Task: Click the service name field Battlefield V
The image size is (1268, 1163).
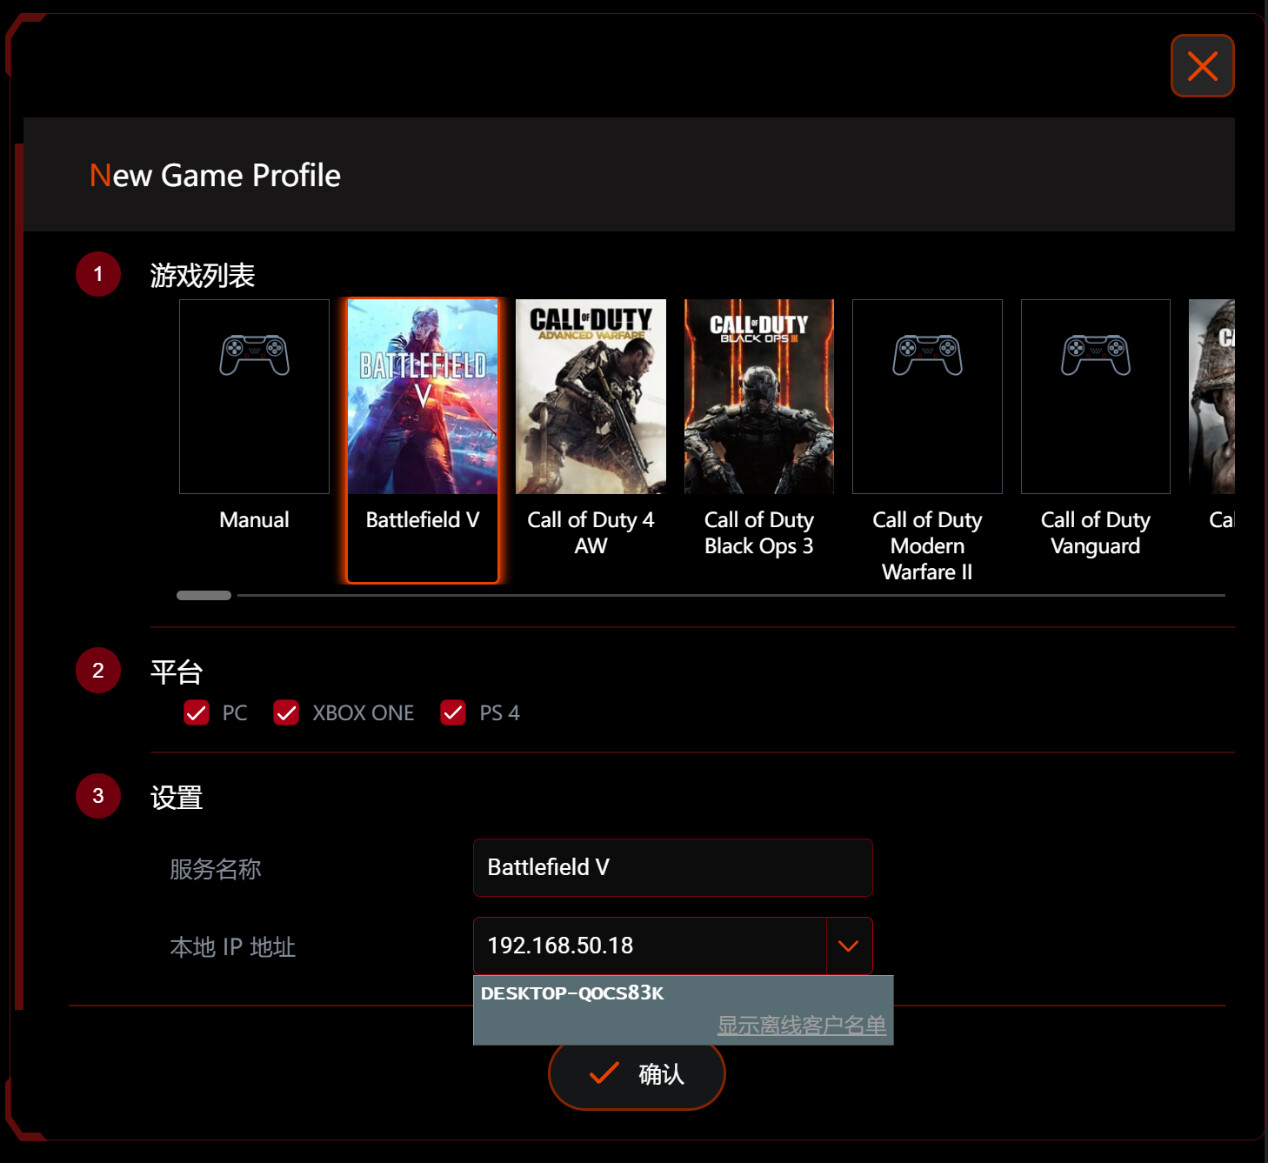Action: tap(672, 868)
